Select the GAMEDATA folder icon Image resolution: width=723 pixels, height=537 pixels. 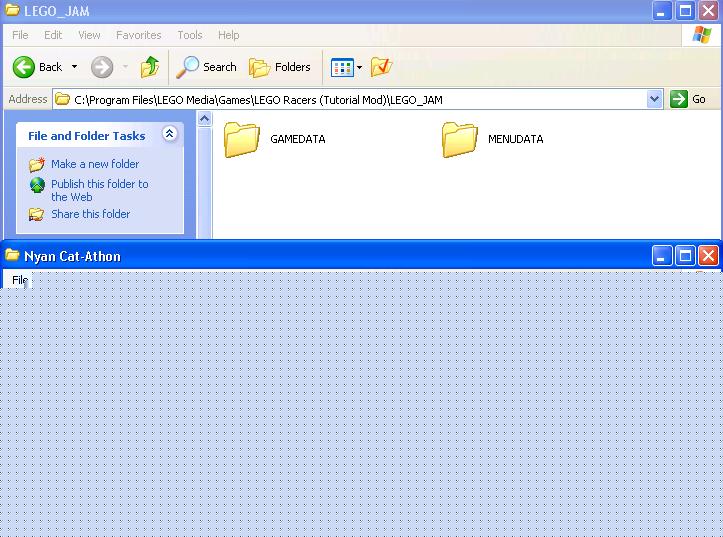242,139
